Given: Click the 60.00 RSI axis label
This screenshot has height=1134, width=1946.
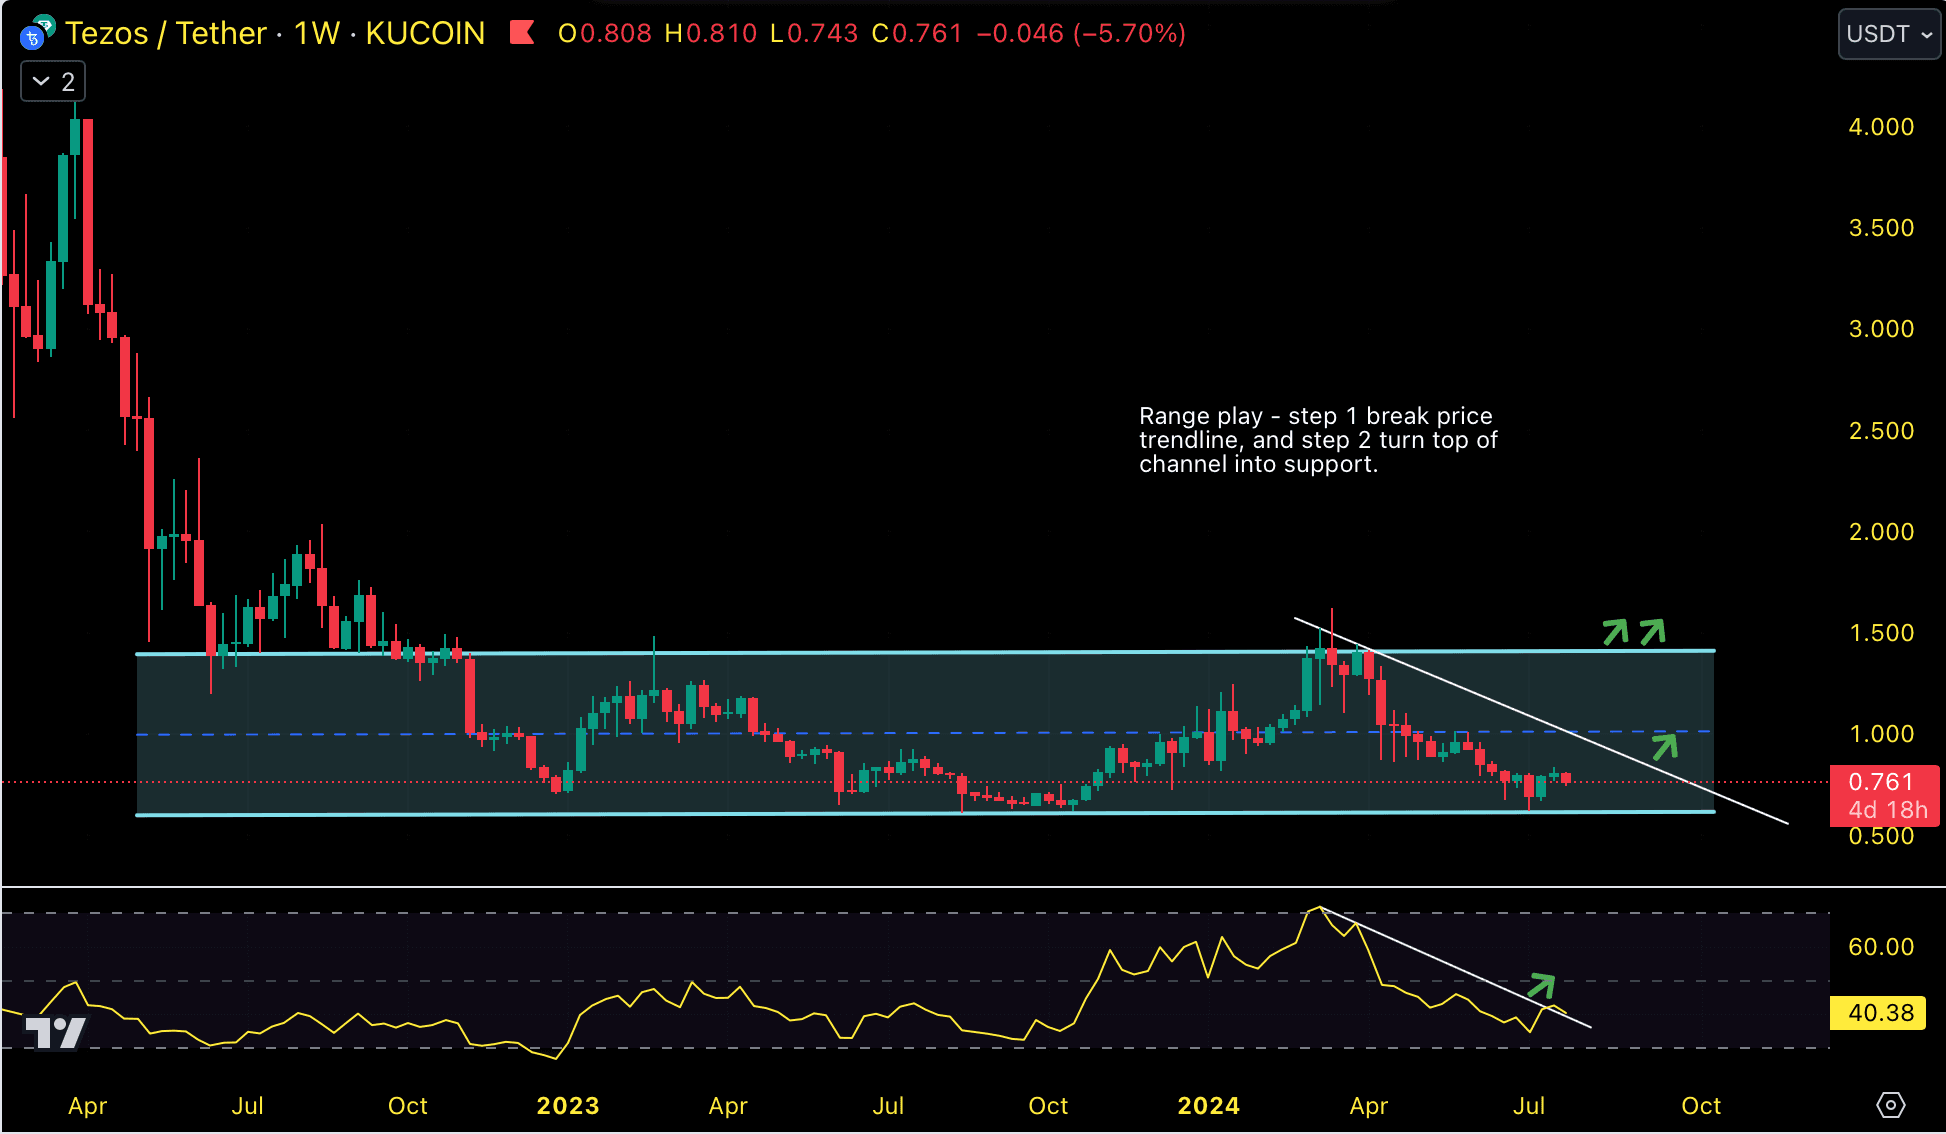Looking at the screenshot, I should (1881, 947).
